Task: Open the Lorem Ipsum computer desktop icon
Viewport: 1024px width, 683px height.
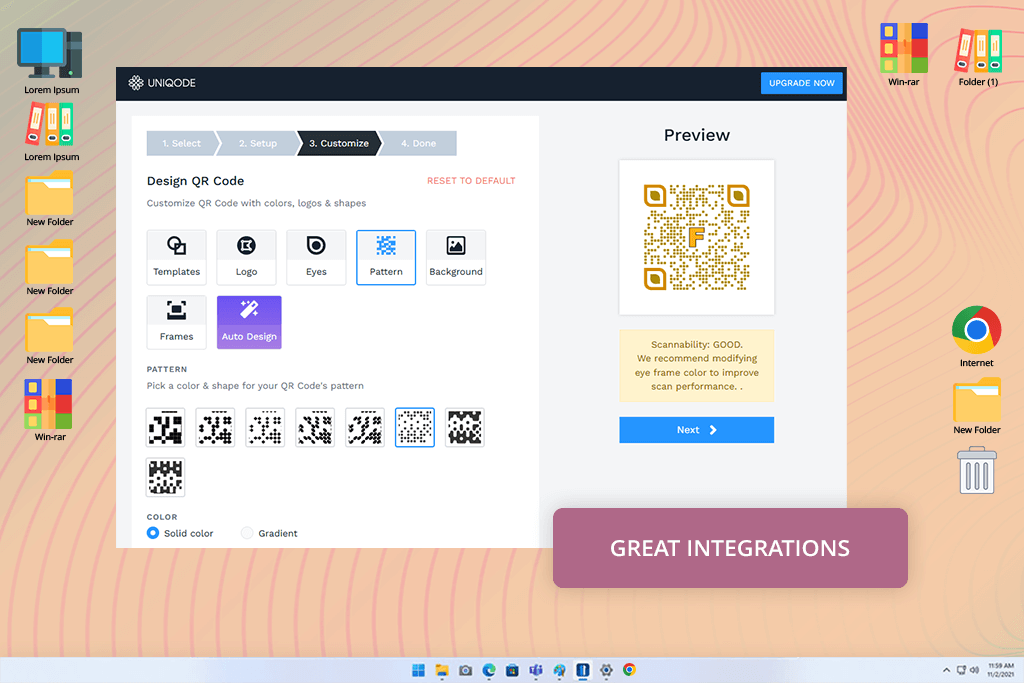Action: [51, 61]
